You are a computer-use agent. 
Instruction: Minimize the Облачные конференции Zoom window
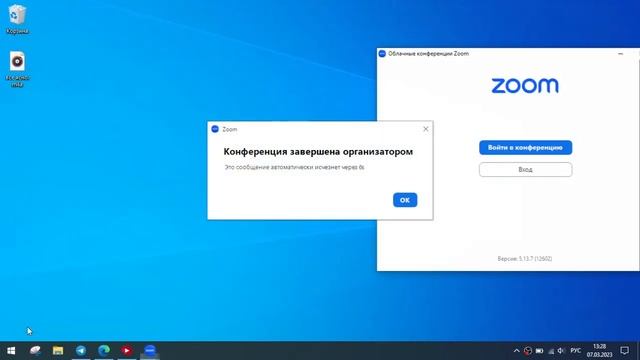pyautogui.click(x=620, y=53)
